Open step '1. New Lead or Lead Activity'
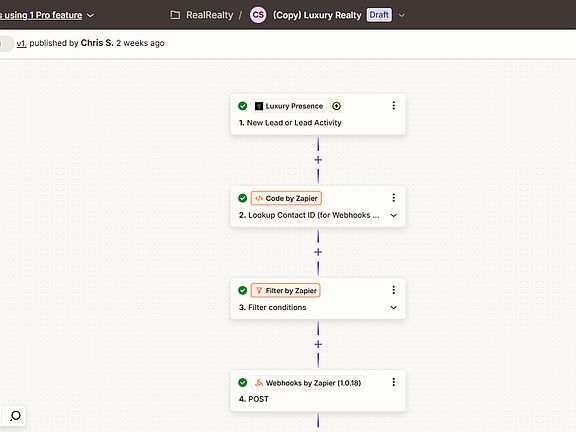Screen dimensions: 576x432 click(290, 123)
